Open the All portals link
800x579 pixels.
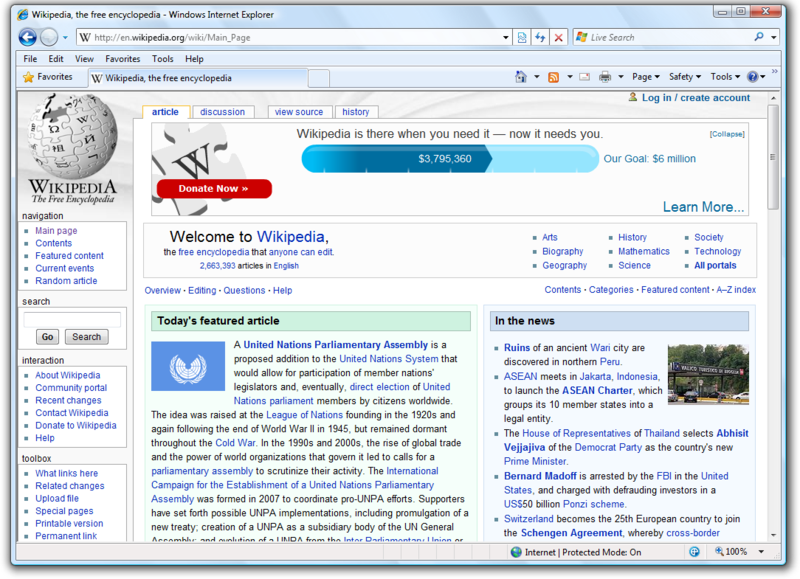coord(715,265)
